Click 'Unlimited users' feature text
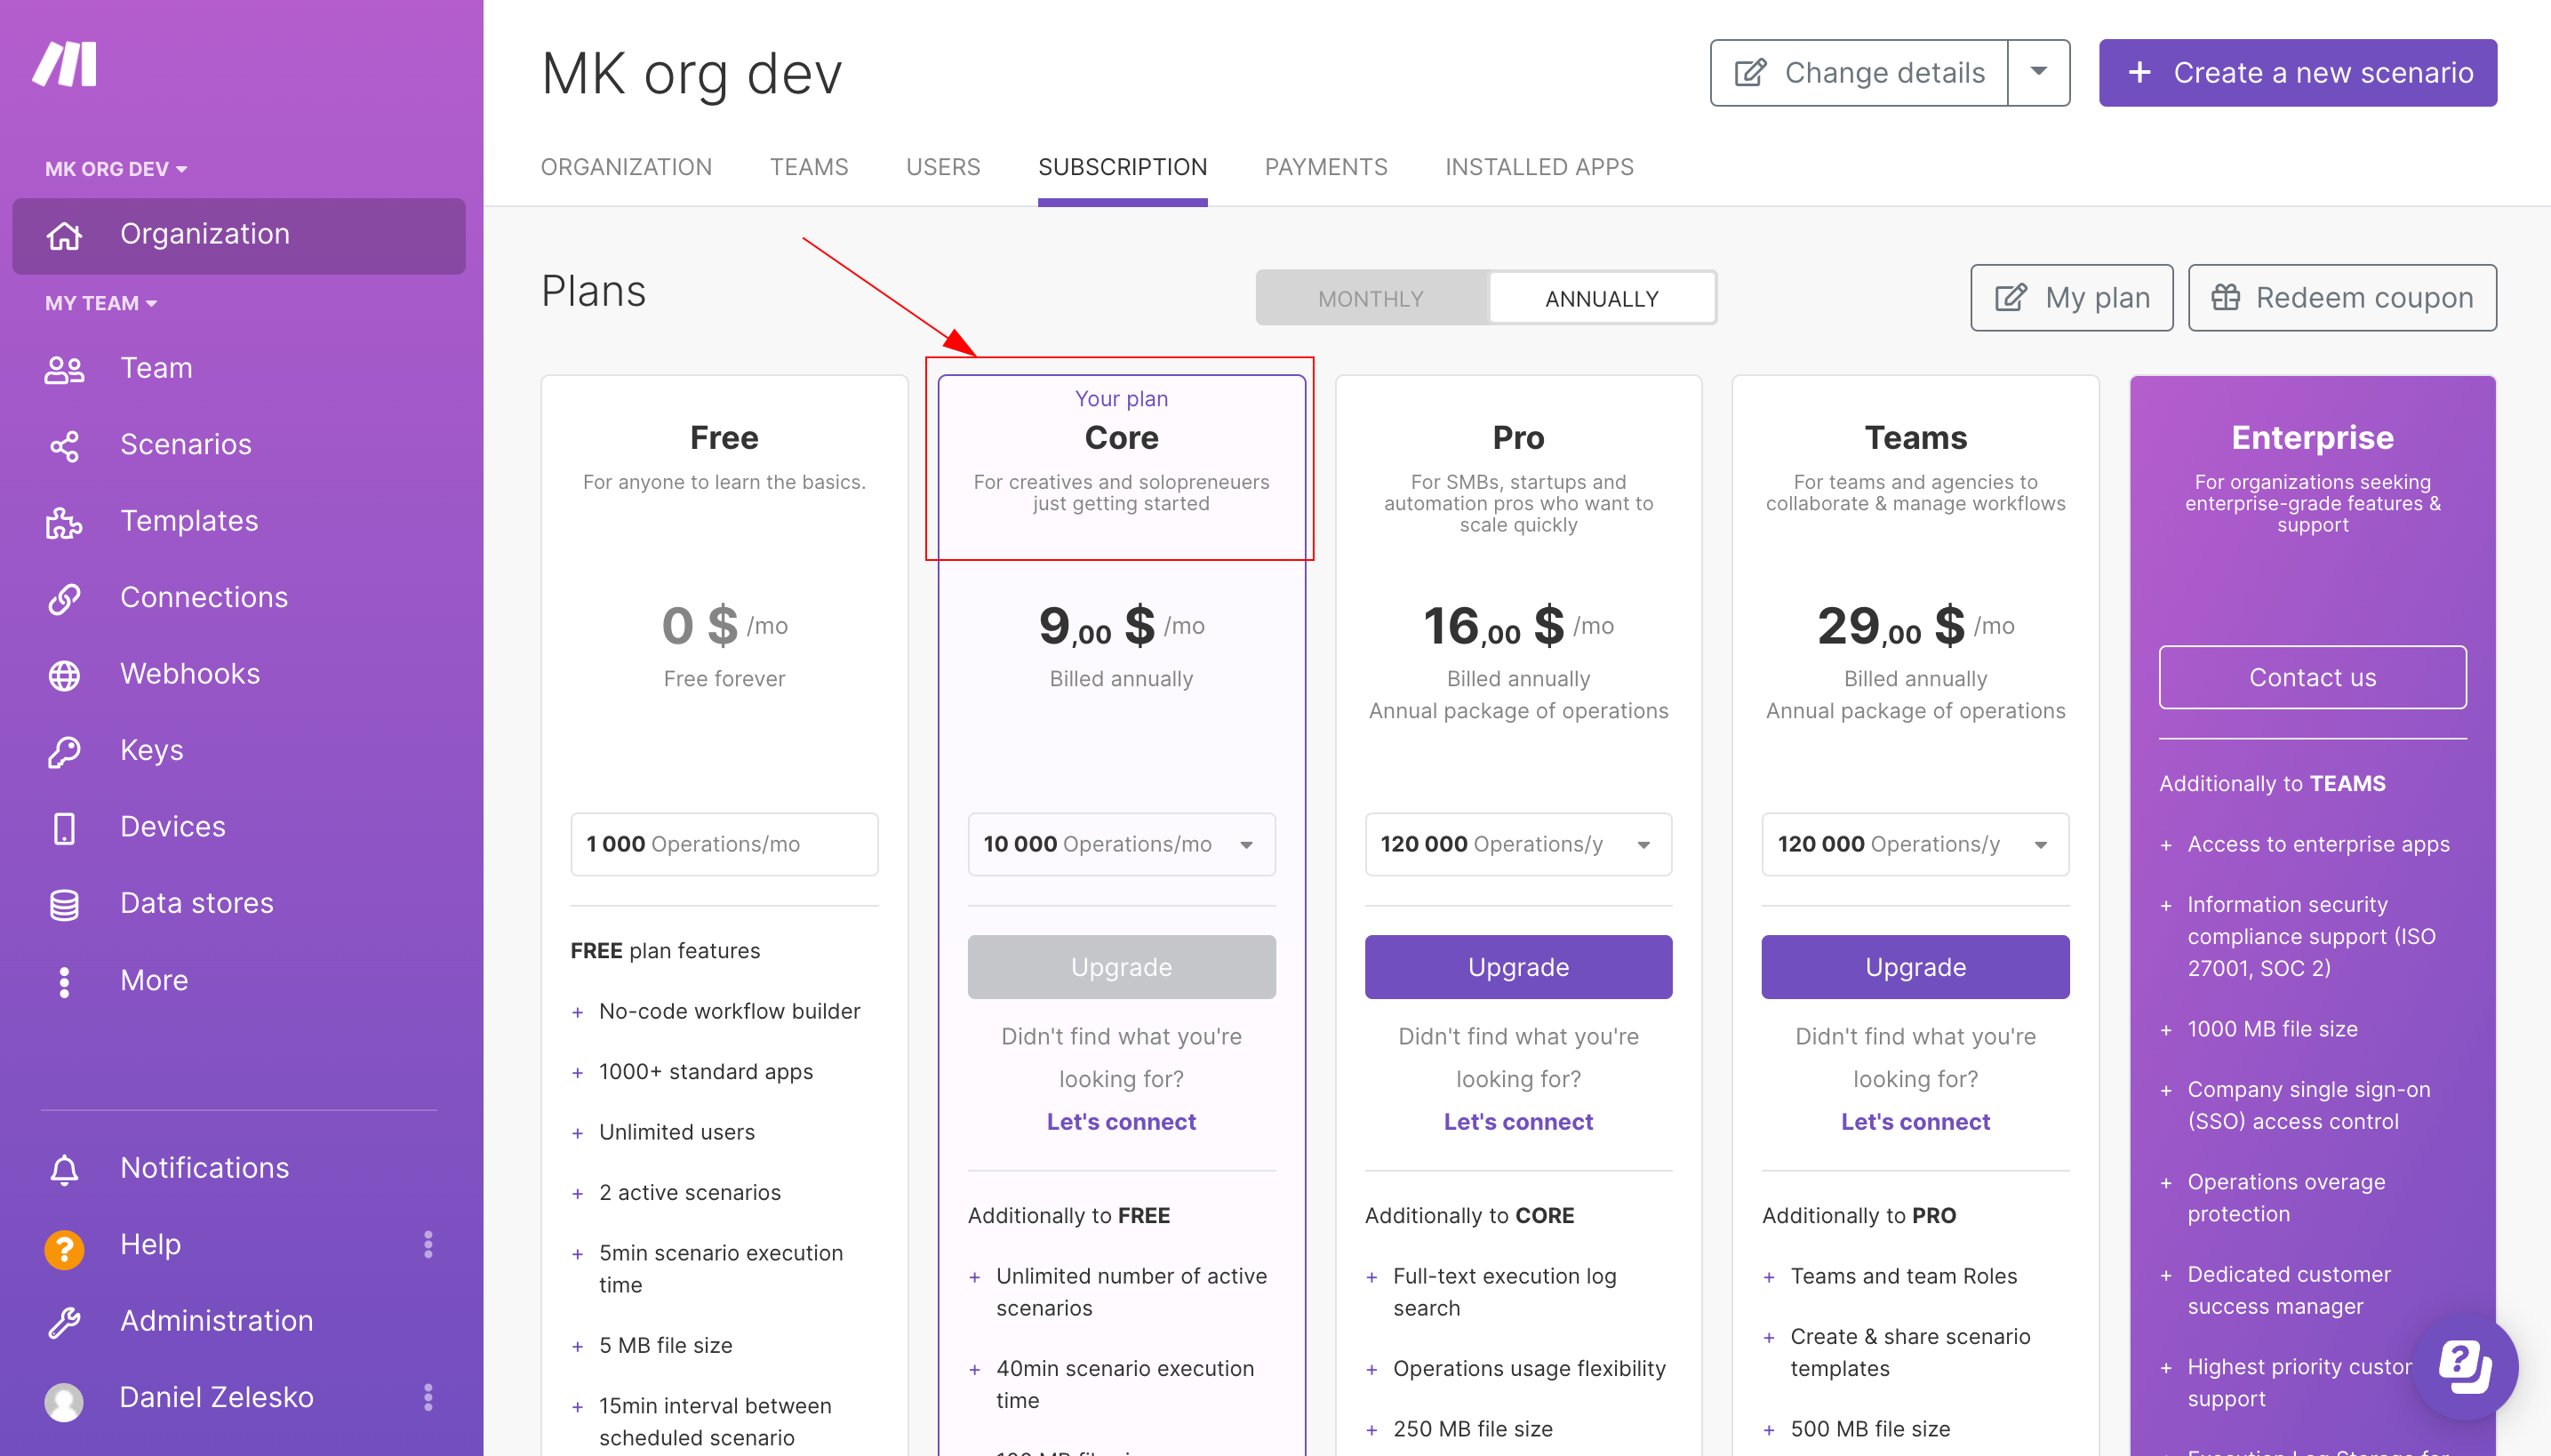The image size is (2551, 1456). point(677,1132)
